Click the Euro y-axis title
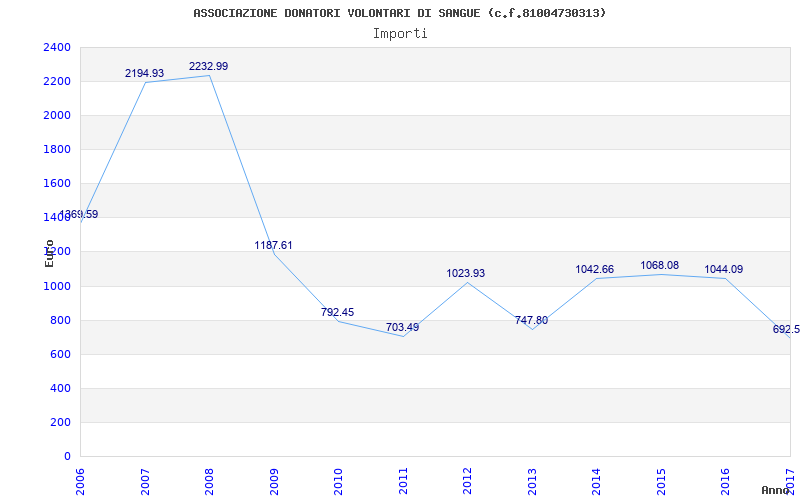The image size is (800, 500). click(x=49, y=253)
